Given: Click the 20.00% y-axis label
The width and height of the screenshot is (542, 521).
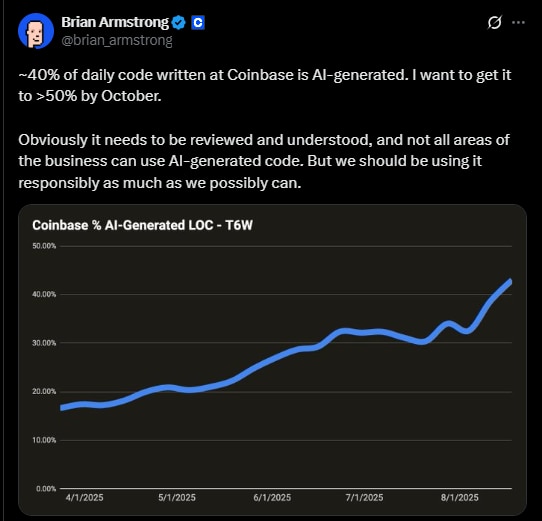Looking at the screenshot, I should (44, 392).
